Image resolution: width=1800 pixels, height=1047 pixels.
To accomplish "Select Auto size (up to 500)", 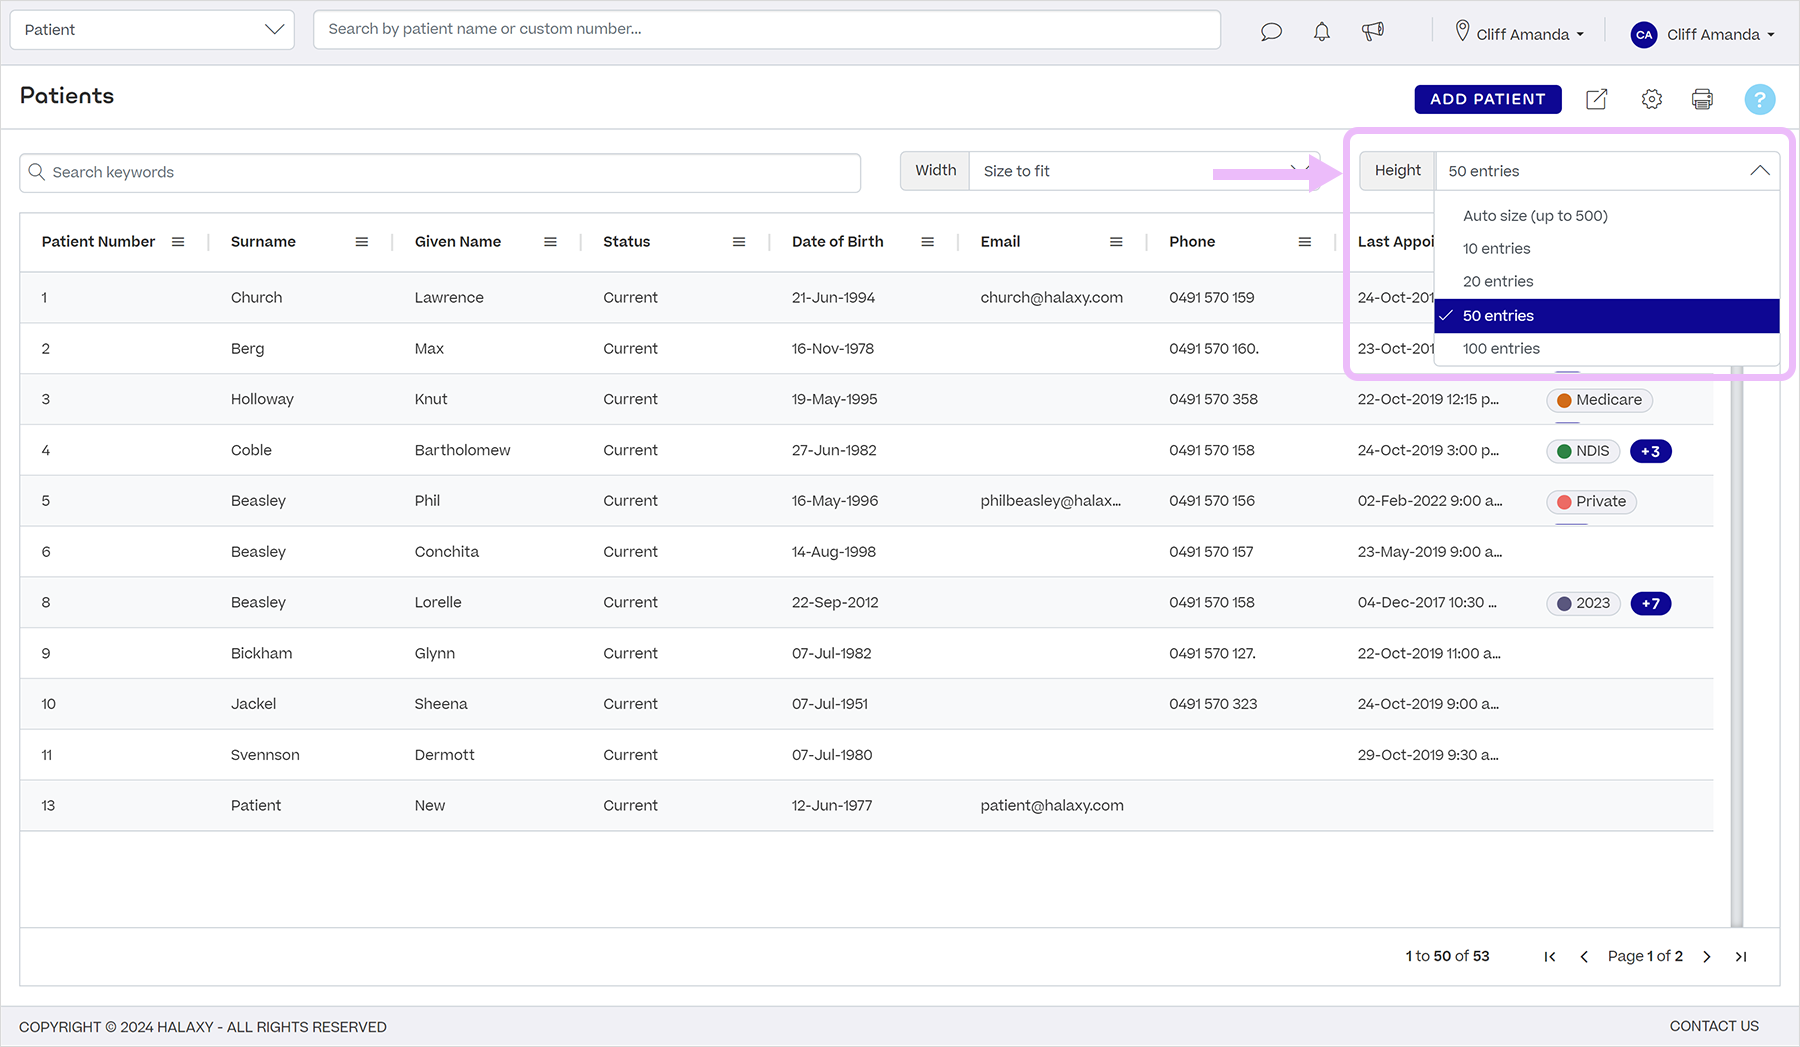I will pyautogui.click(x=1607, y=216).
